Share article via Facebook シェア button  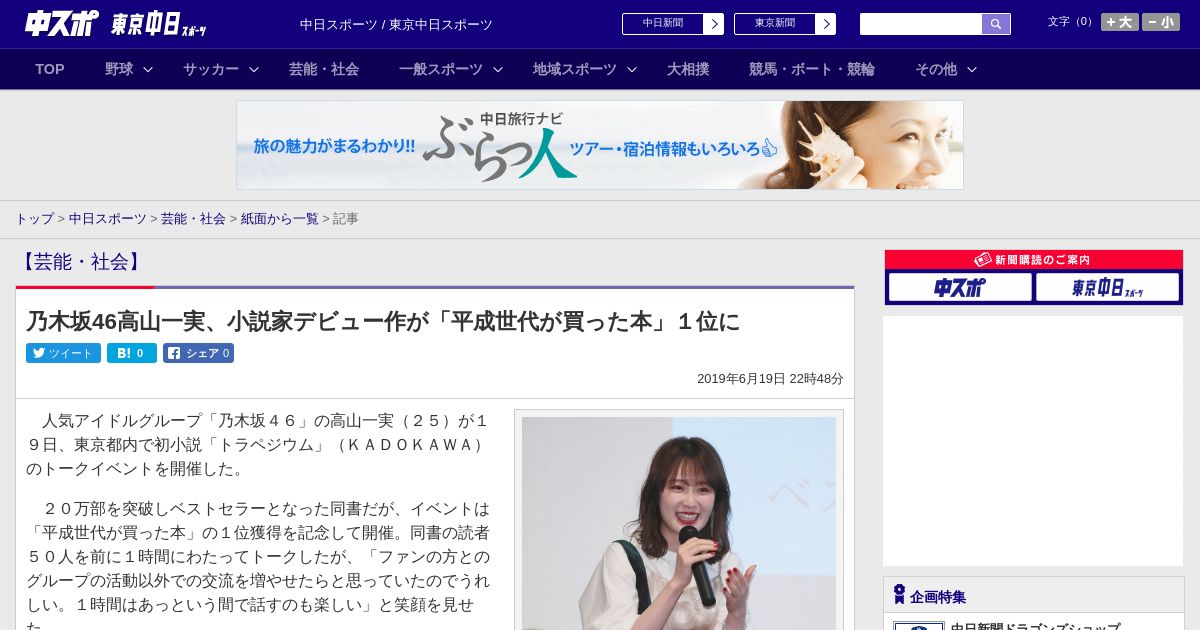(198, 353)
